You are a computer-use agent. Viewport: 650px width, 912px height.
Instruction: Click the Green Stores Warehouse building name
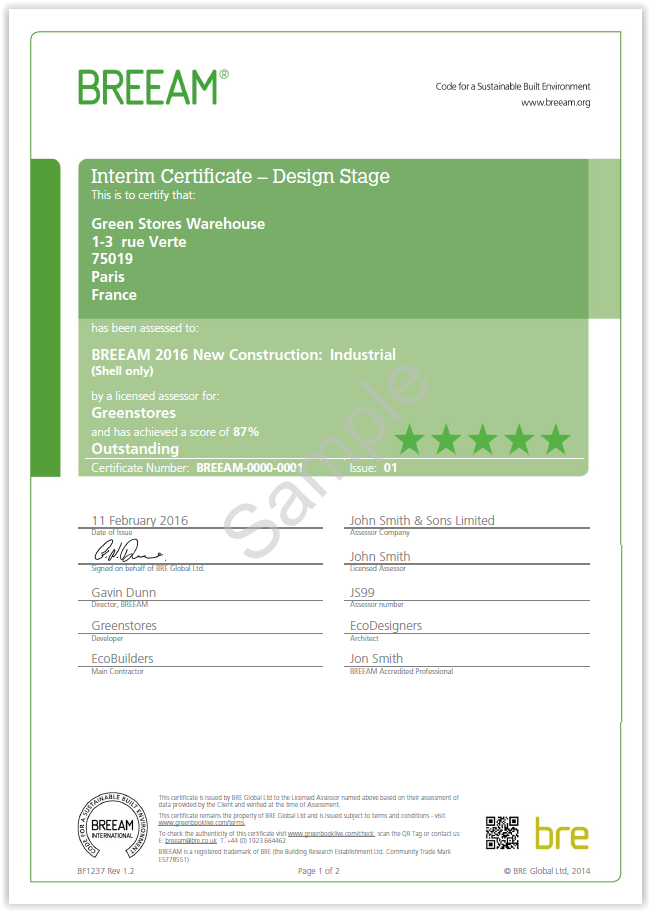pos(178,224)
